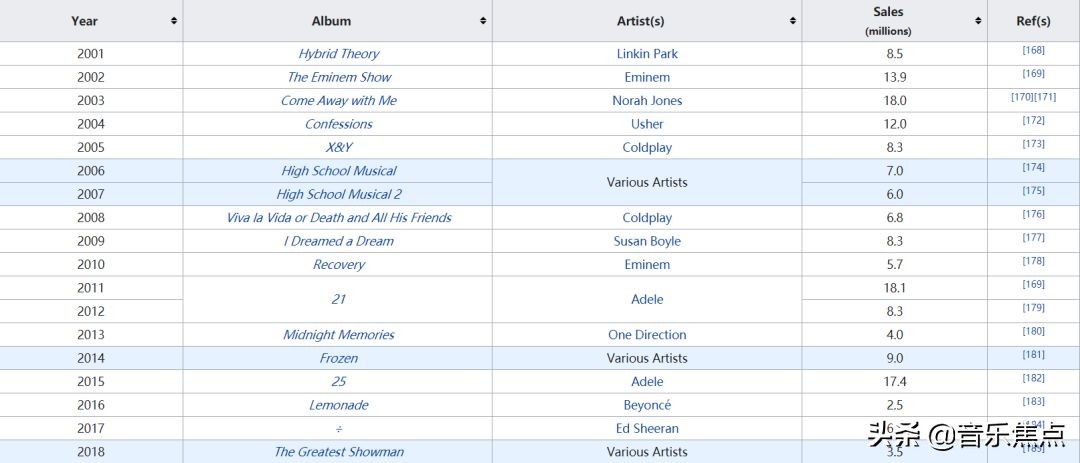Open reference footnote 168
The width and height of the screenshot is (1080, 463).
click(x=1033, y=50)
